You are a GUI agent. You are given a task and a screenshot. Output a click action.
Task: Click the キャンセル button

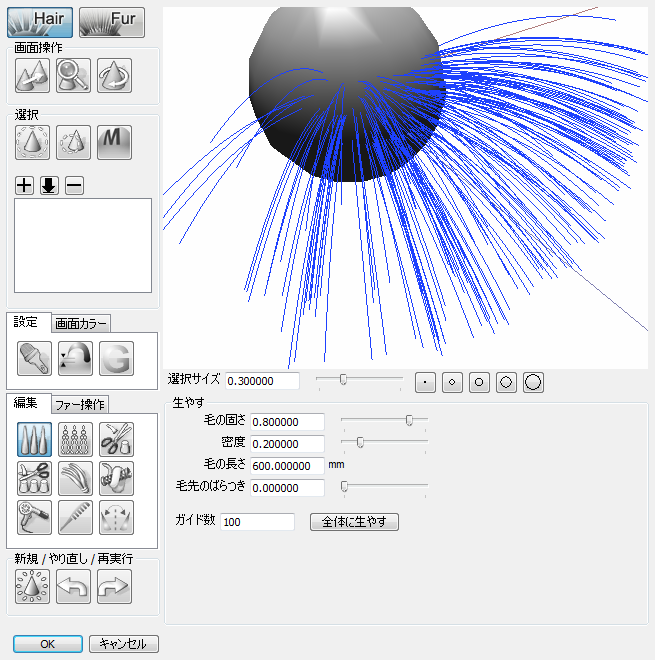[124, 644]
